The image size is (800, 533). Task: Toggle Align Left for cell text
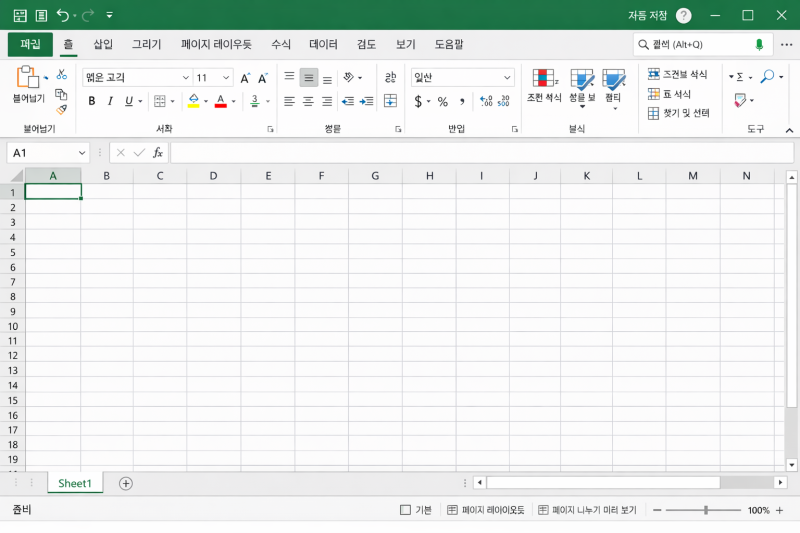coord(289,101)
